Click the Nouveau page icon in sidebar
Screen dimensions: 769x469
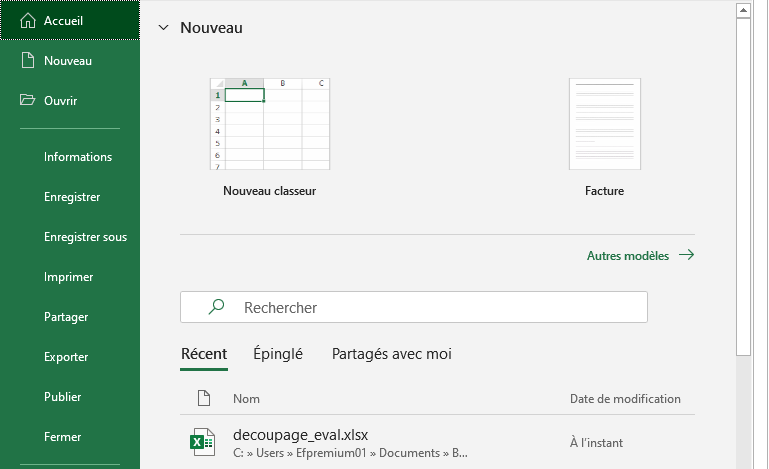tap(27, 60)
